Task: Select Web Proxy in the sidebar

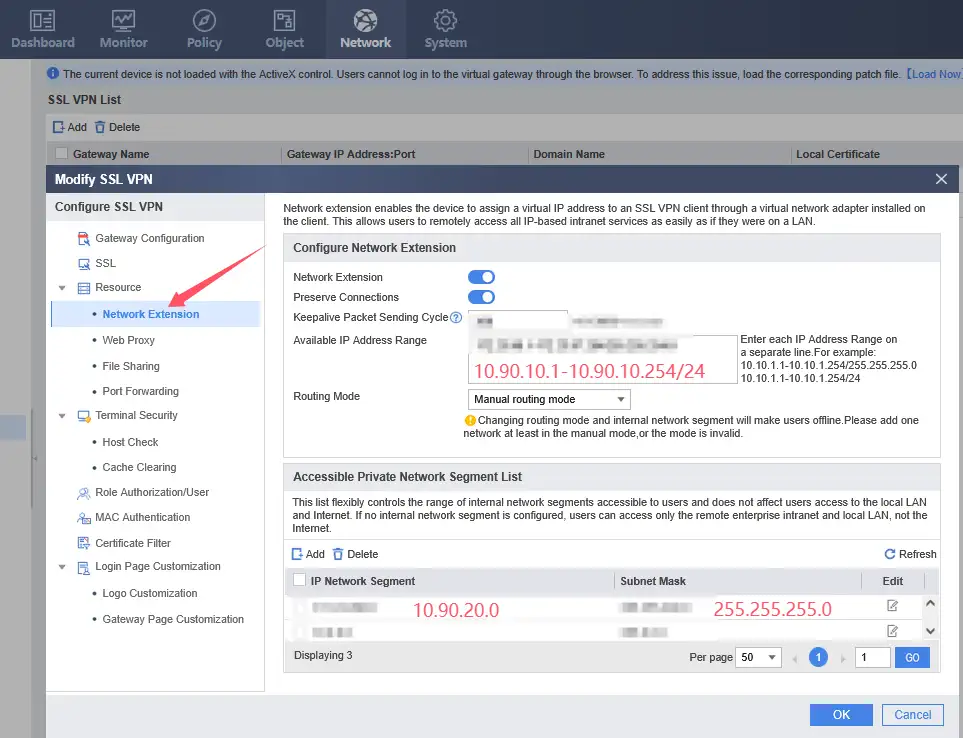Action: click(128, 340)
